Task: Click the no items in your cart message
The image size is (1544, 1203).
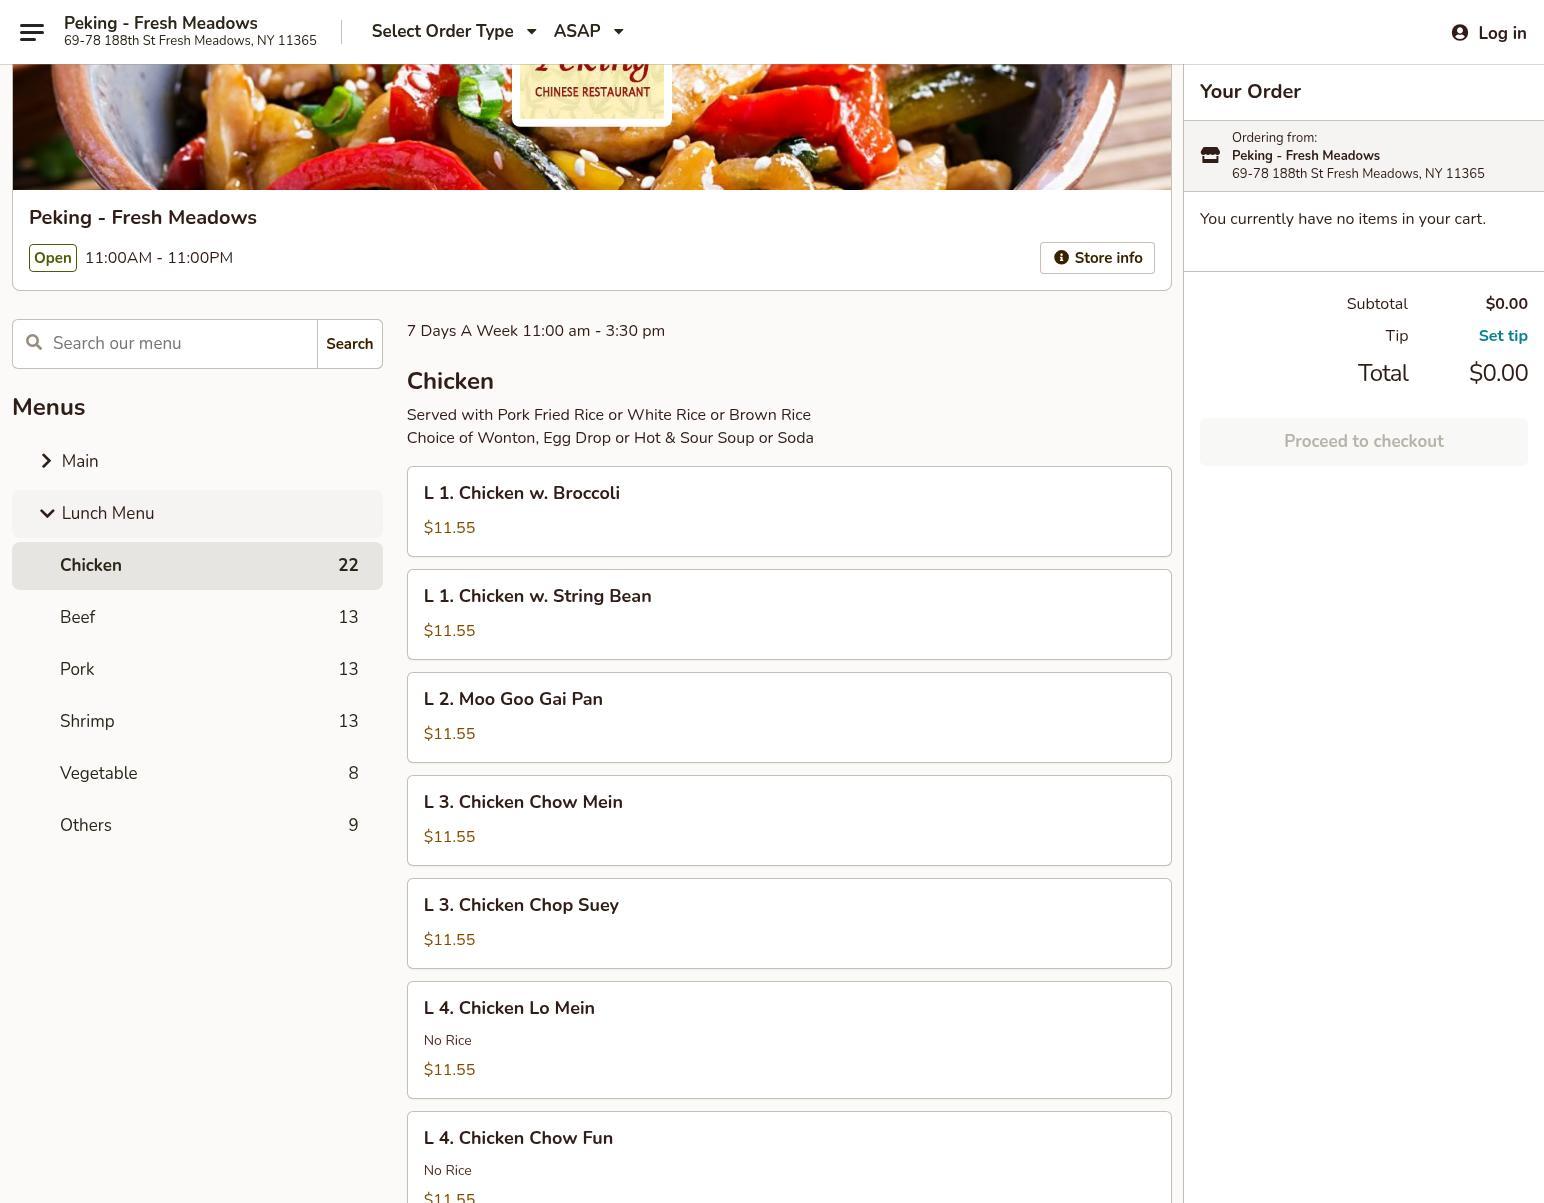Action: click(x=1343, y=219)
